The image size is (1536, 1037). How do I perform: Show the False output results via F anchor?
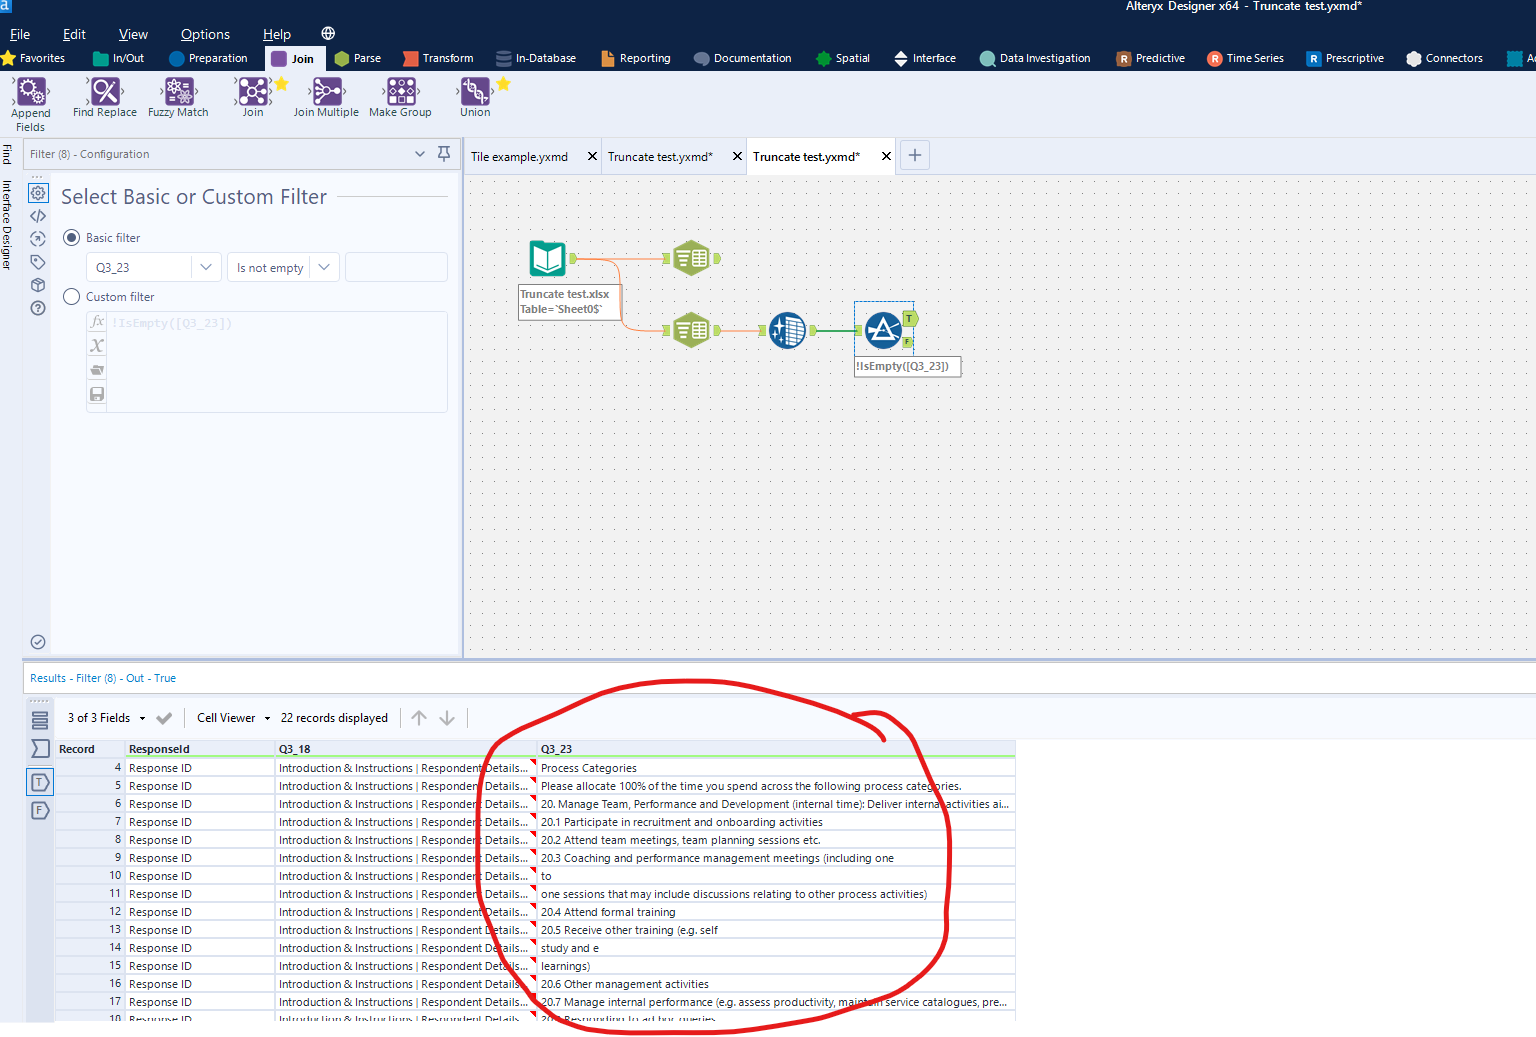pyautogui.click(x=908, y=341)
